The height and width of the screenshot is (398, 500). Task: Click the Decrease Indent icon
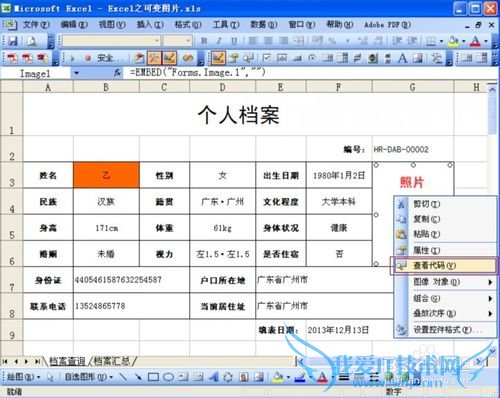tap(397, 41)
